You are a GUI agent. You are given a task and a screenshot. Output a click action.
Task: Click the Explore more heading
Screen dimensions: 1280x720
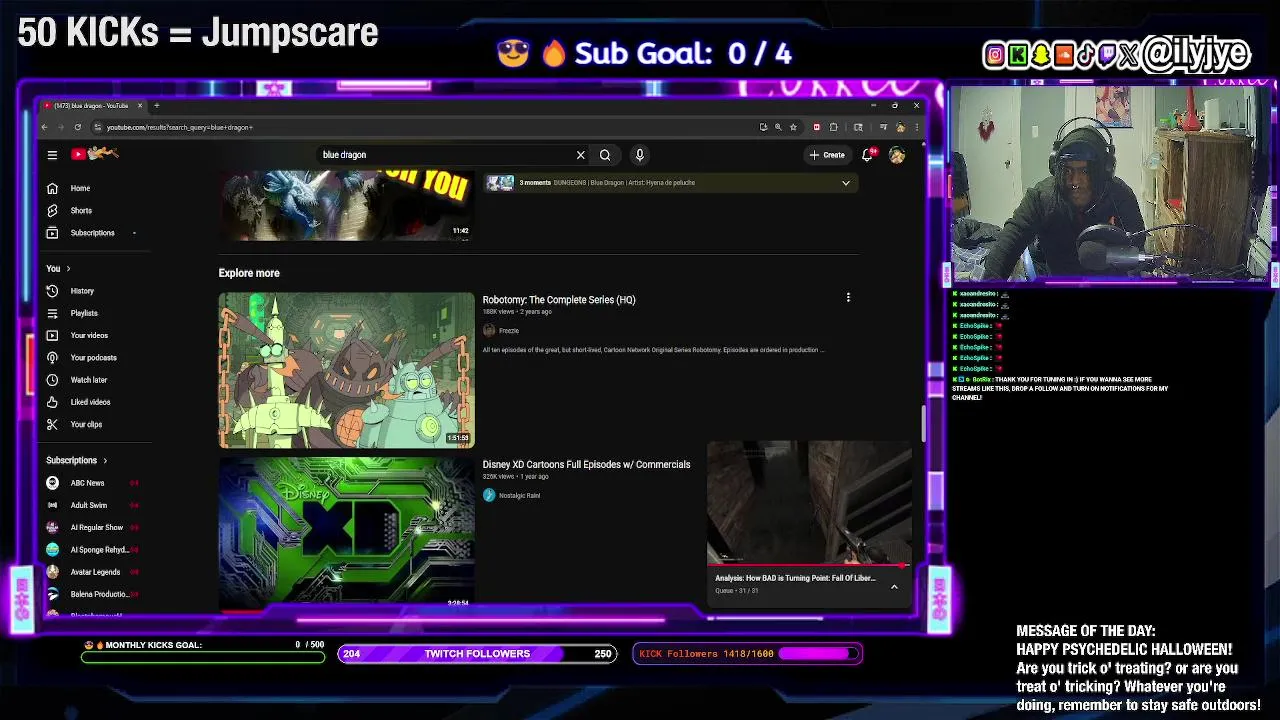pyautogui.click(x=249, y=273)
